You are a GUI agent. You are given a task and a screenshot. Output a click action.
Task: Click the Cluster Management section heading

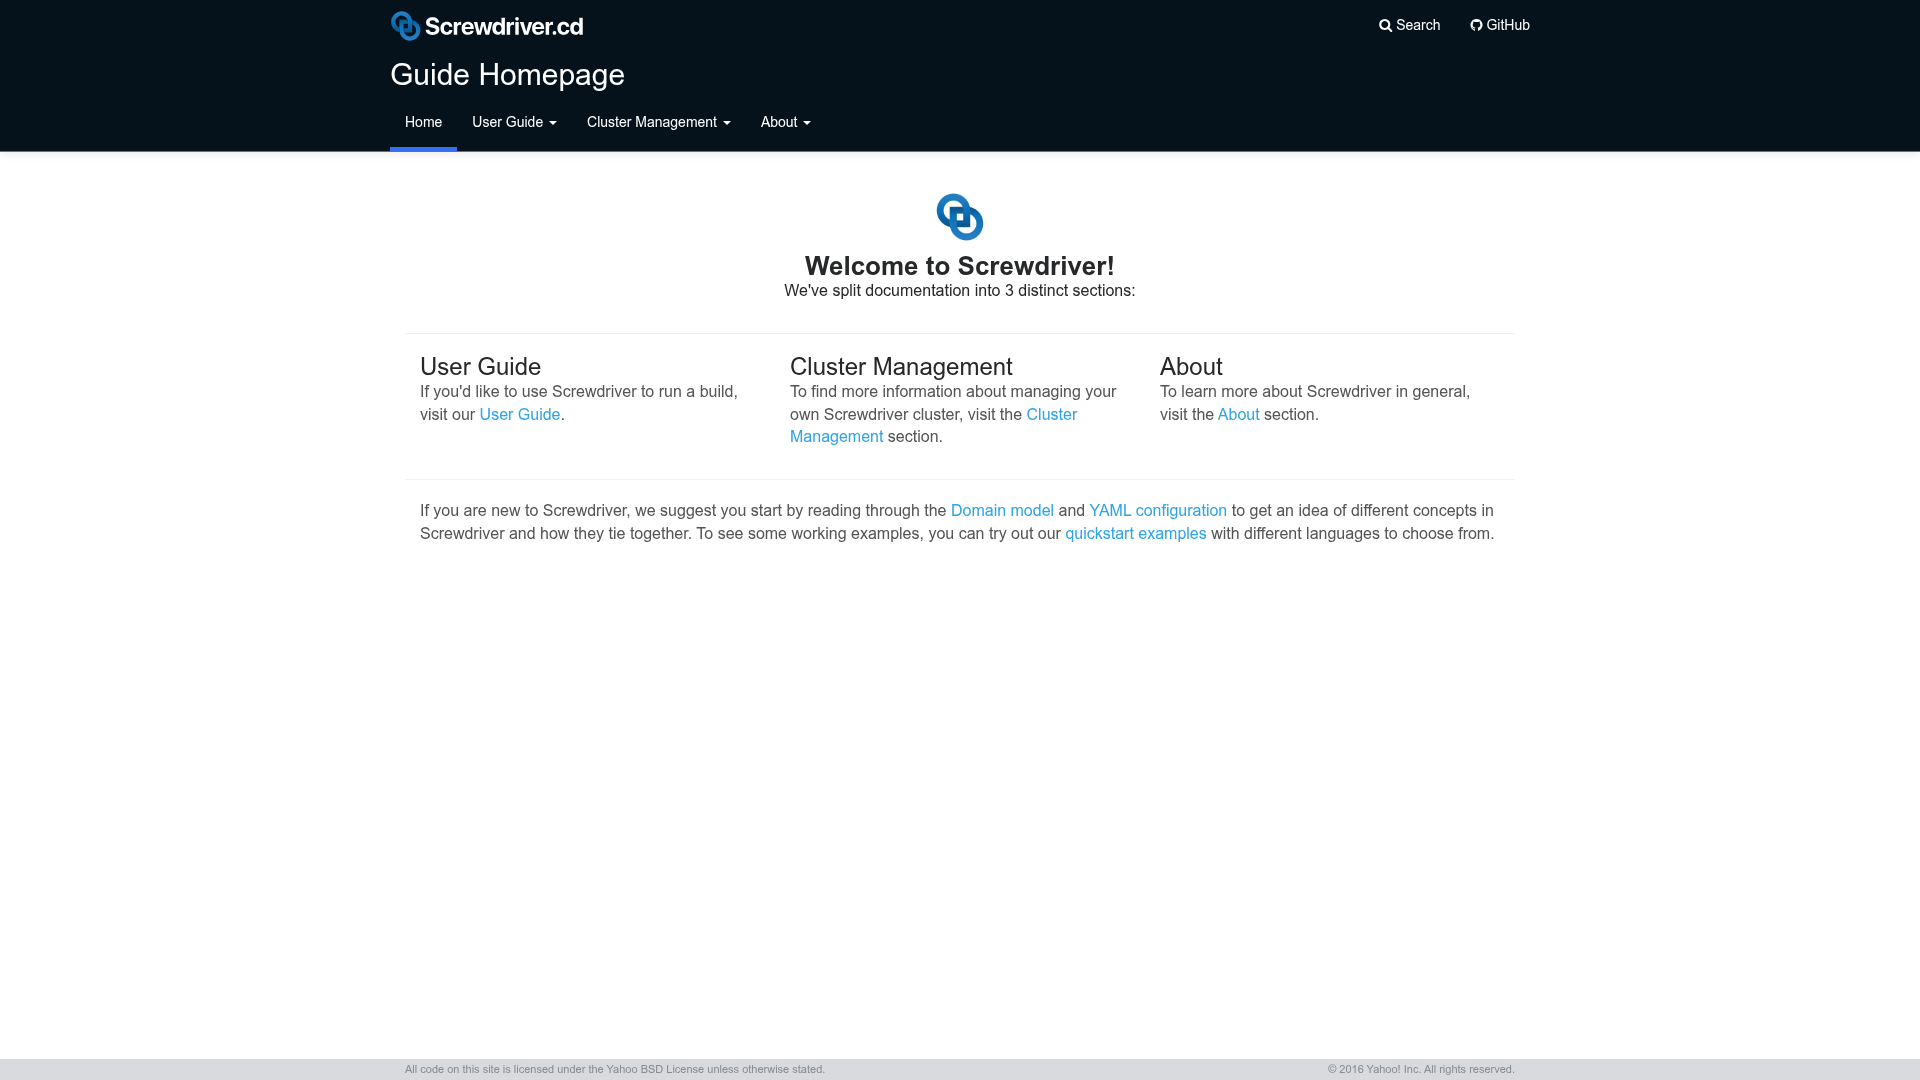tap(901, 367)
